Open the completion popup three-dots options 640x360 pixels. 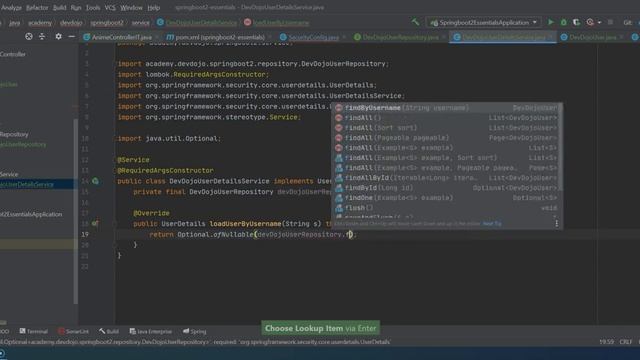(556, 223)
